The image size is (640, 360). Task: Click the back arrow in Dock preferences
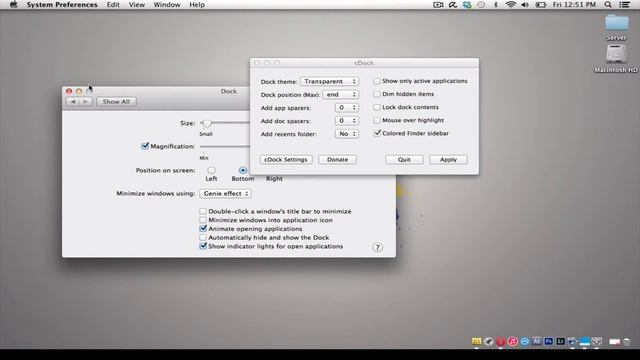click(x=73, y=102)
